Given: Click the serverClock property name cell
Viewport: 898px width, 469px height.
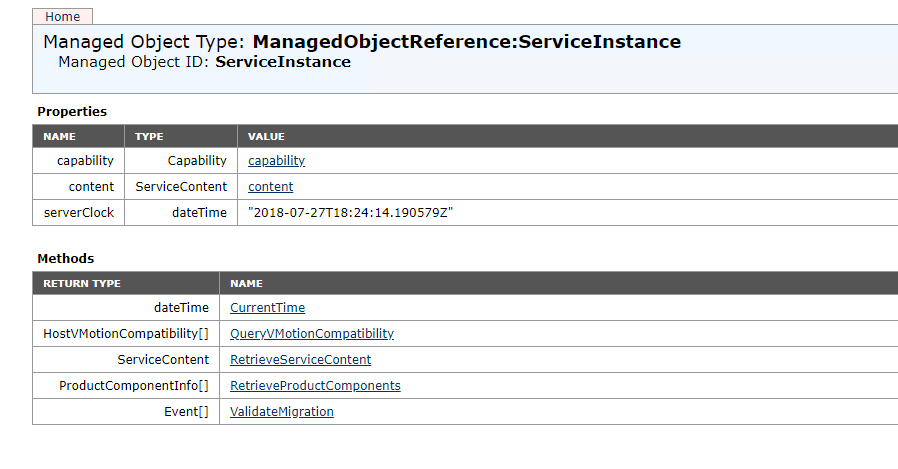Looking at the screenshot, I should 78,212.
